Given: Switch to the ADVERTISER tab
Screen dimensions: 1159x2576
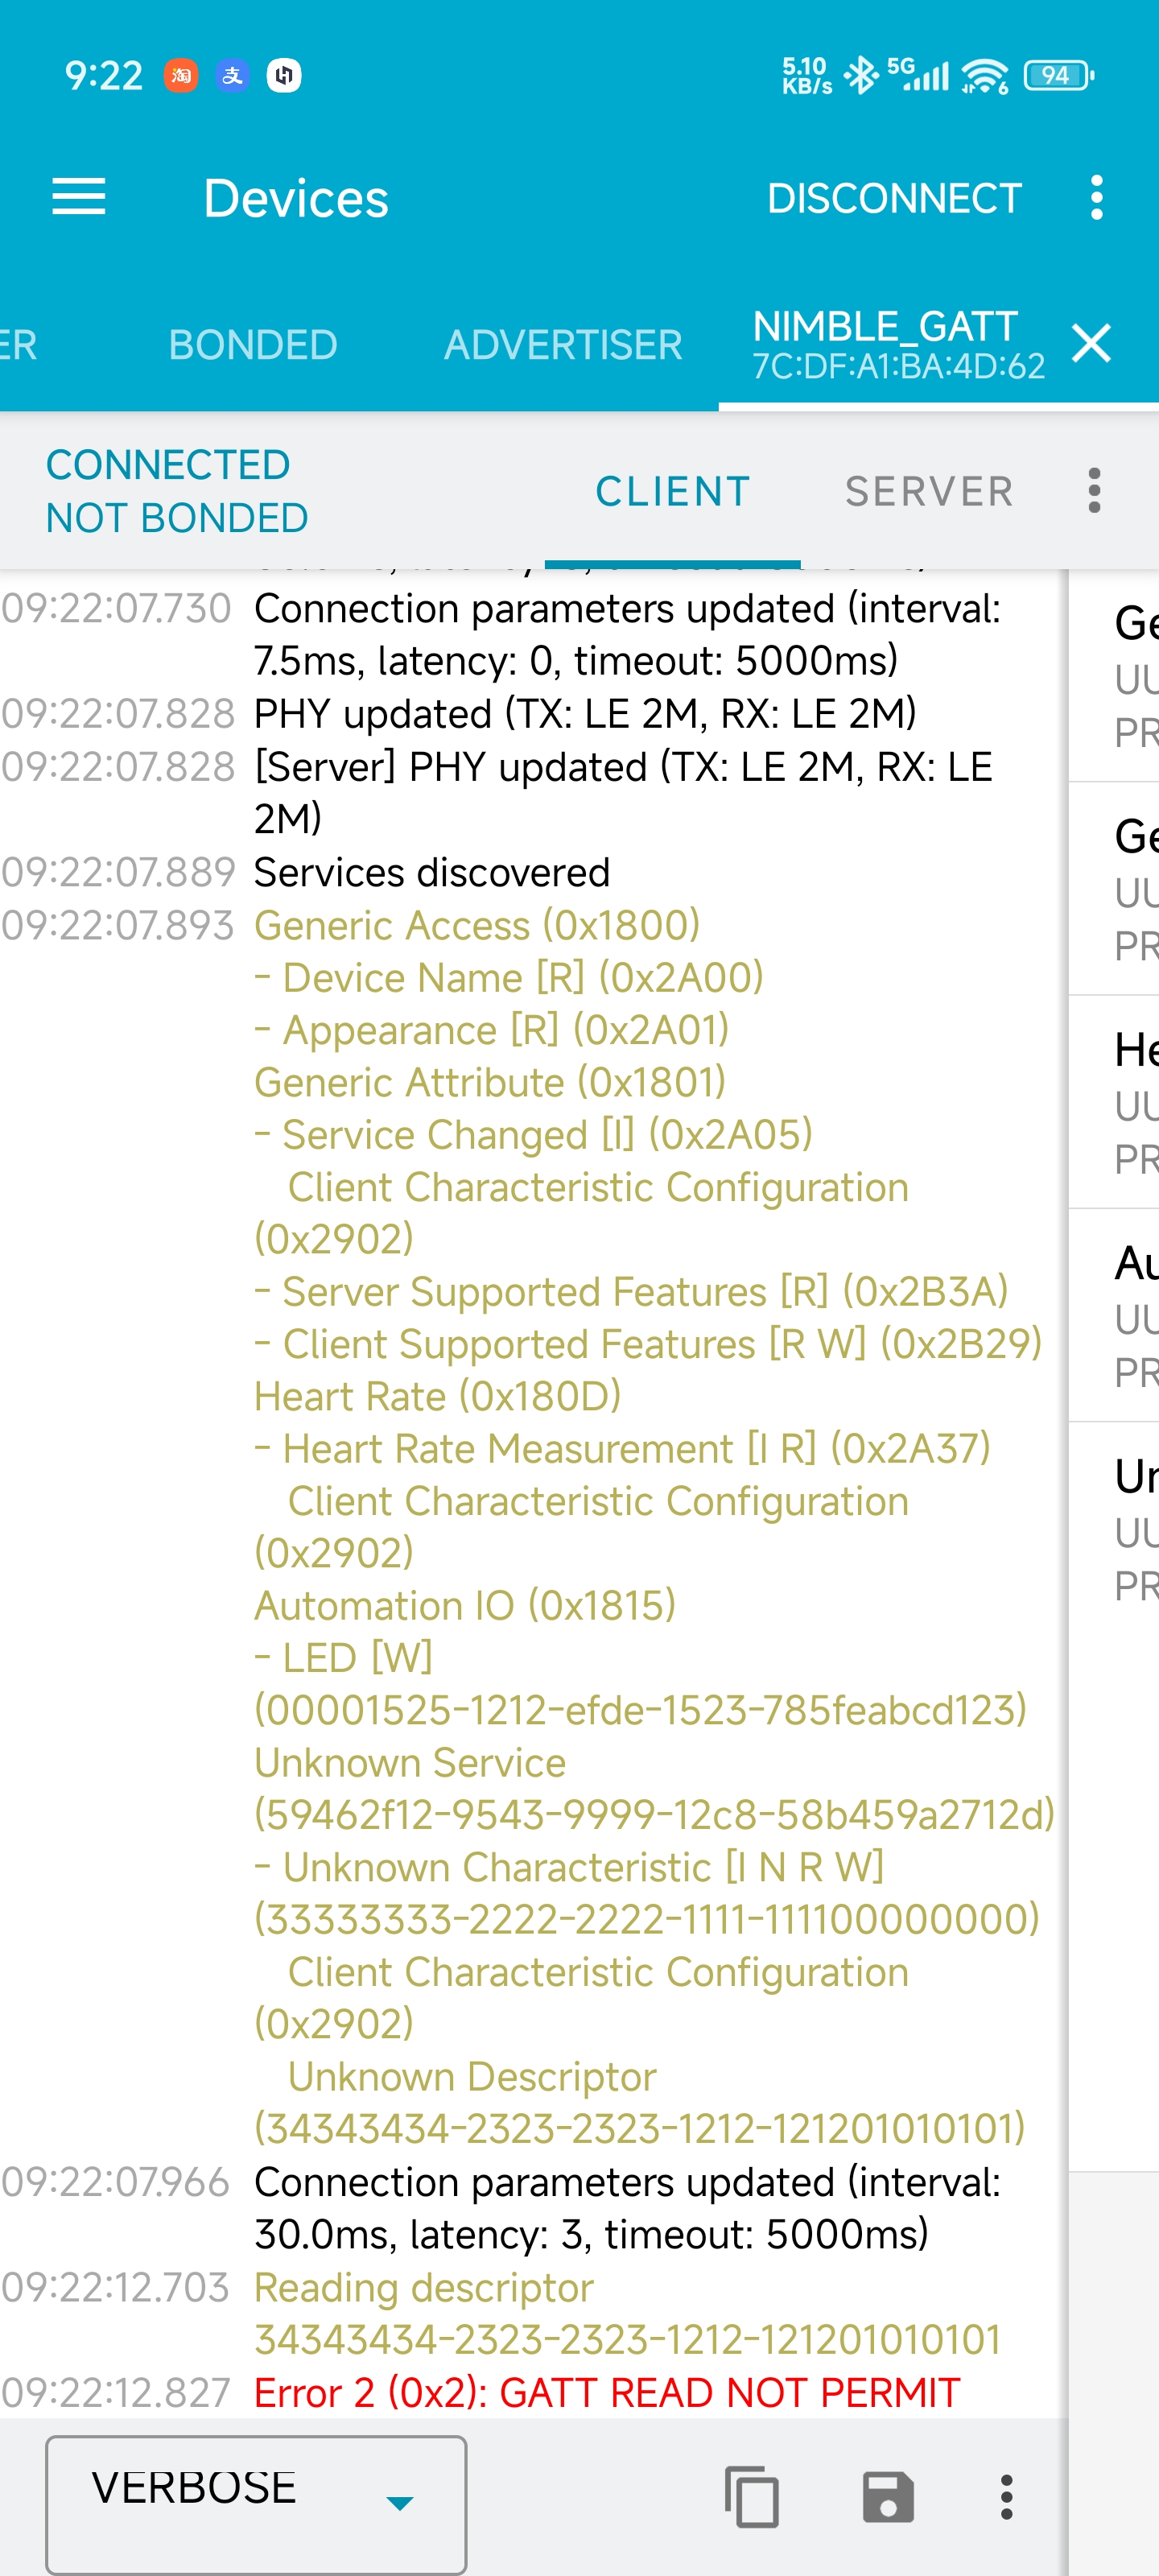Looking at the screenshot, I should 563,345.
